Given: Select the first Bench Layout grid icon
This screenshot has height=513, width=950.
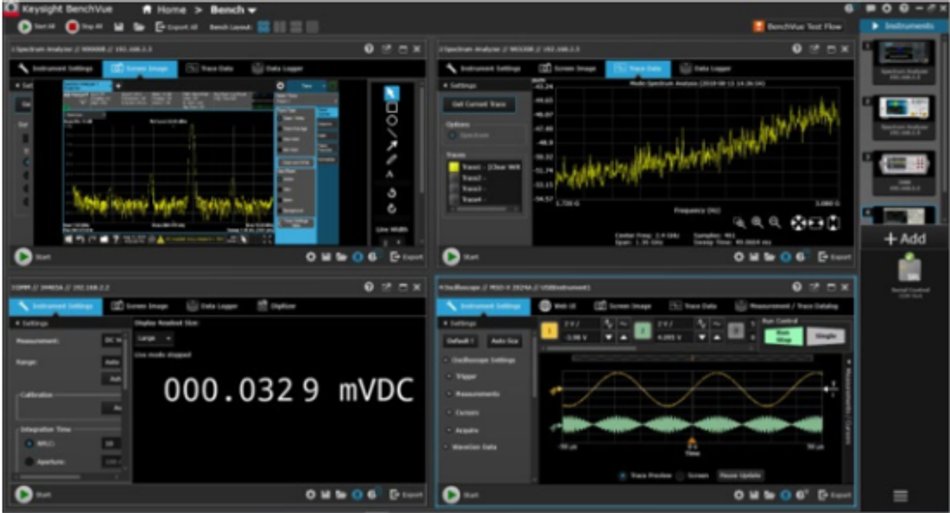Looking at the screenshot, I should click(x=264, y=27).
